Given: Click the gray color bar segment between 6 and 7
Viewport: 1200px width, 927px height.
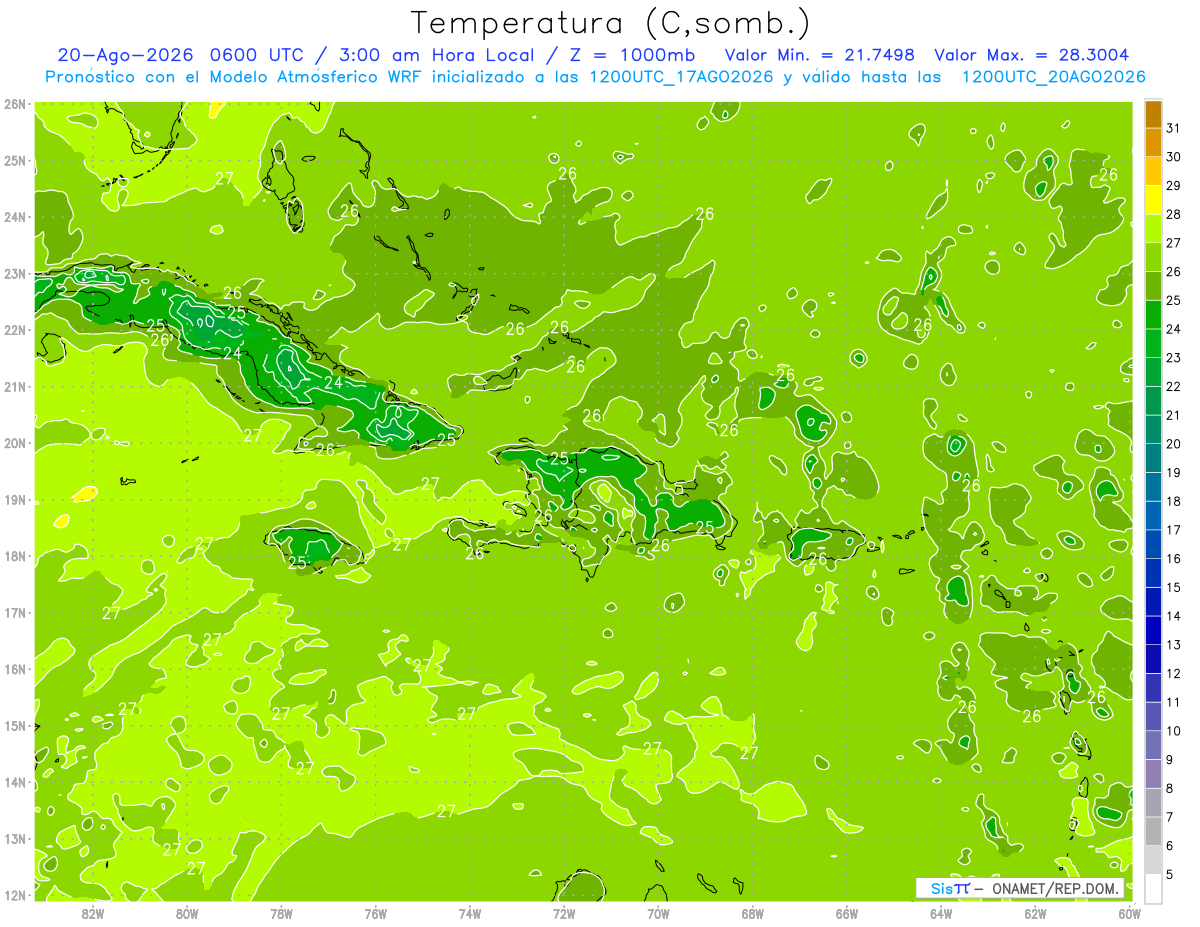Looking at the screenshot, I should [1153, 831].
